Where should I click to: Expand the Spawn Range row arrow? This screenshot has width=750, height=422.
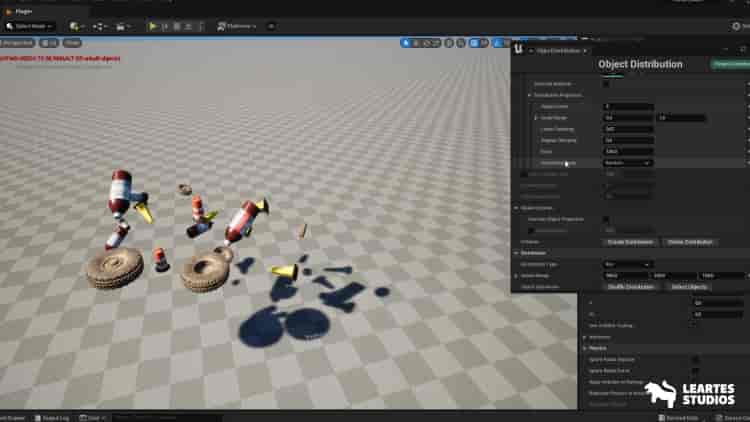click(x=517, y=276)
